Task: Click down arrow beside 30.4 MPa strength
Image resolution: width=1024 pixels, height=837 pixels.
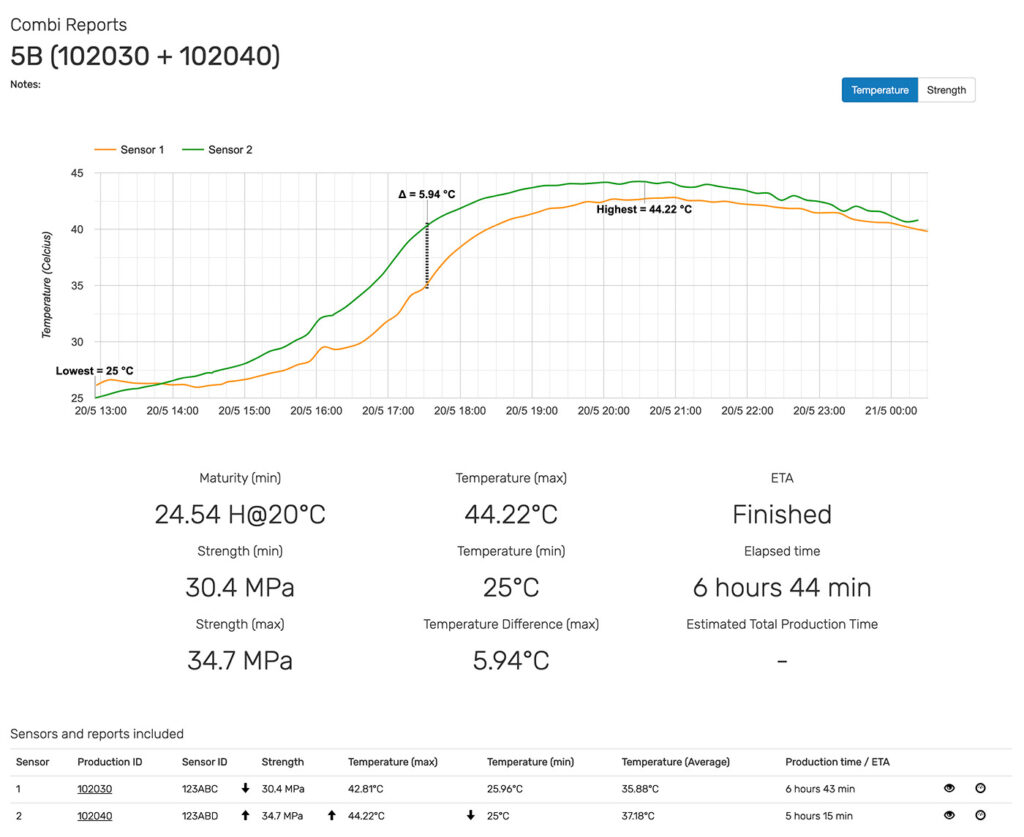Action: [246, 788]
